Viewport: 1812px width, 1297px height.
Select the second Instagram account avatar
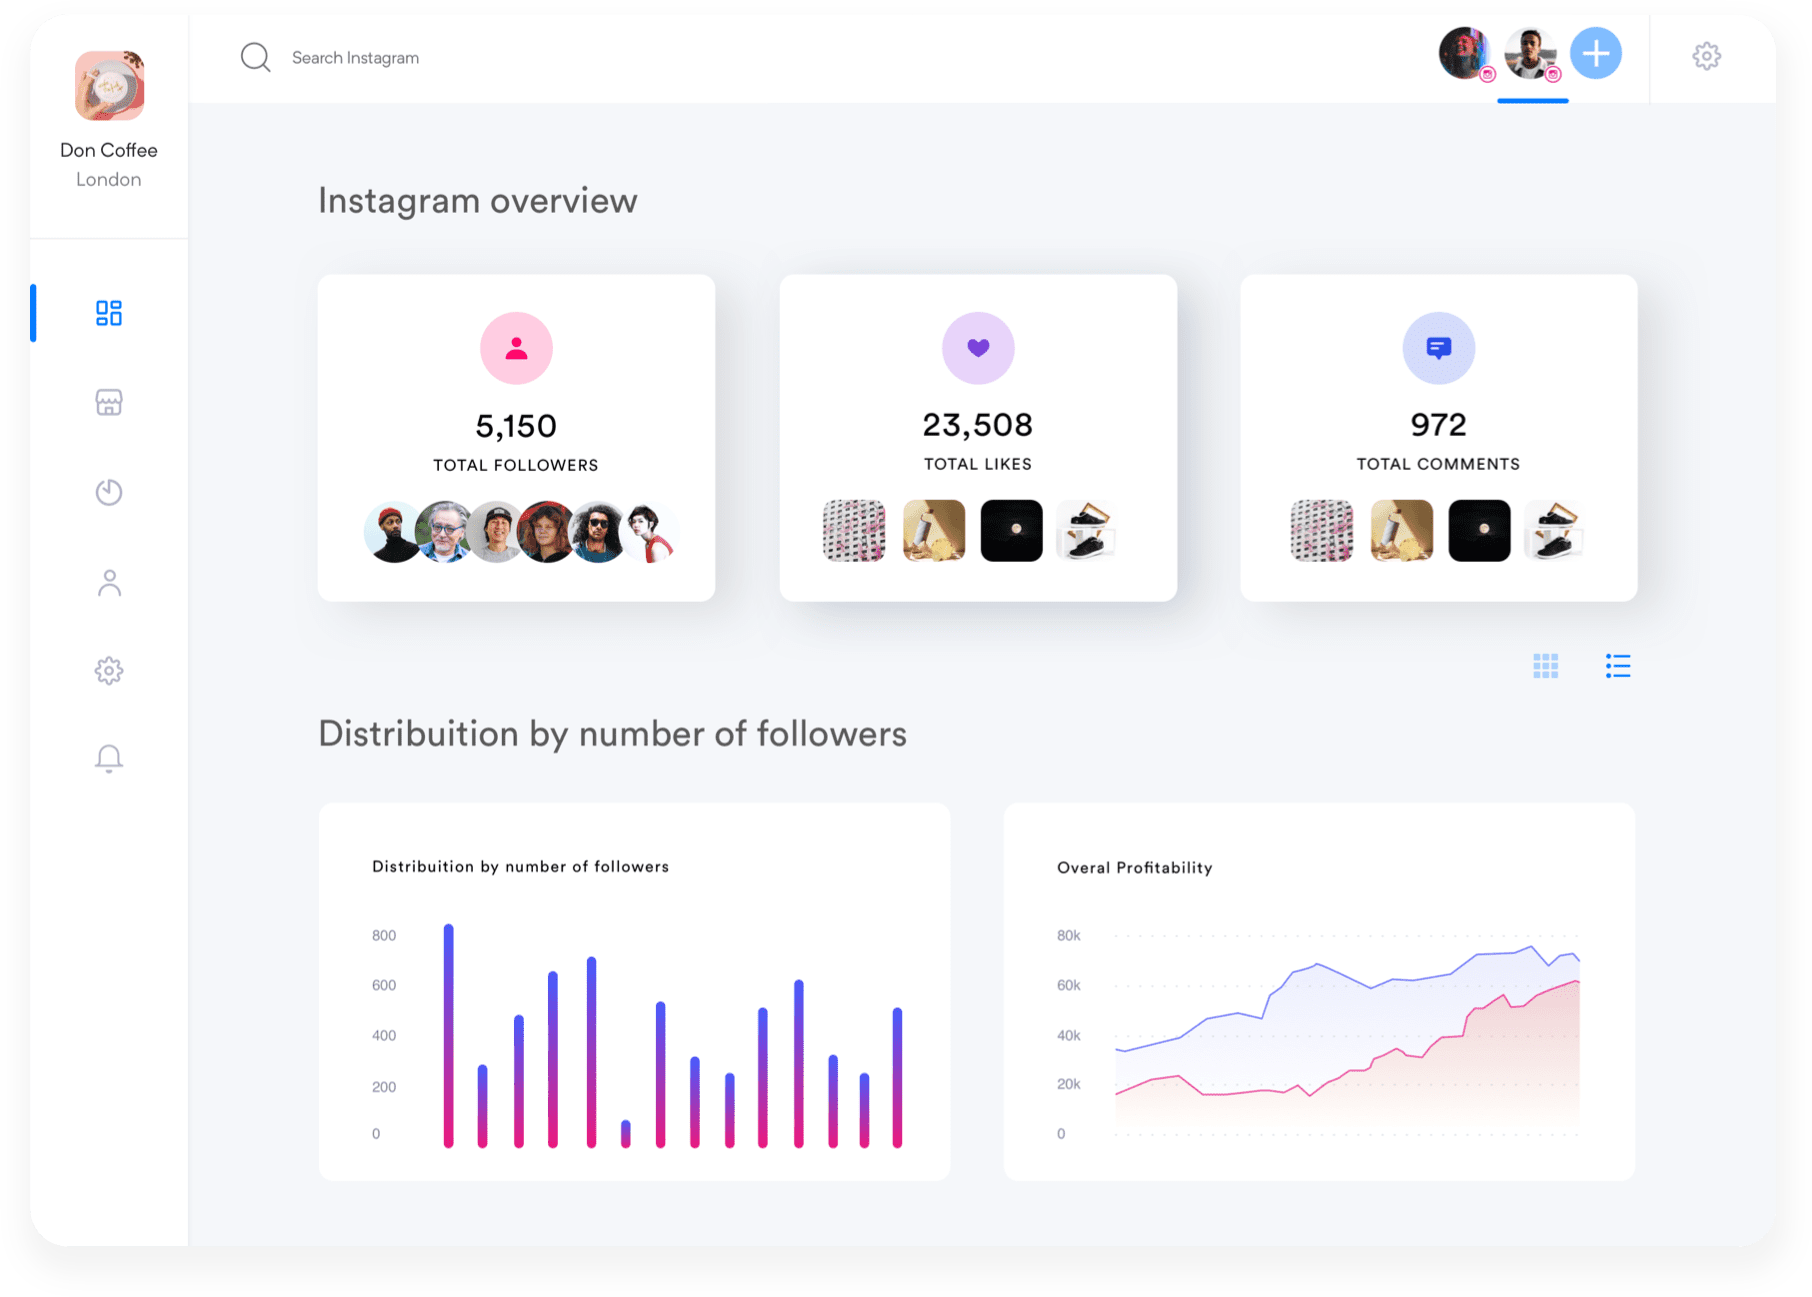1530,53
